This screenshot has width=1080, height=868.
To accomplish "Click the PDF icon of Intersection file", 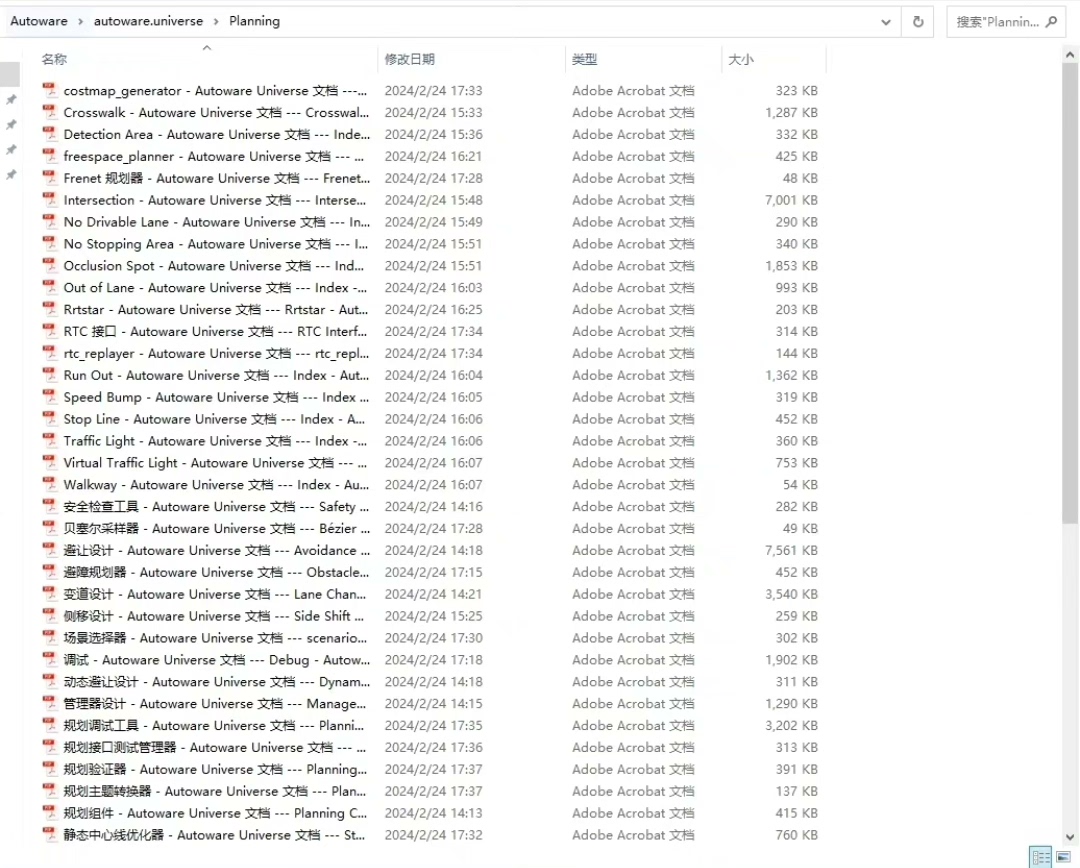I will pos(50,200).
